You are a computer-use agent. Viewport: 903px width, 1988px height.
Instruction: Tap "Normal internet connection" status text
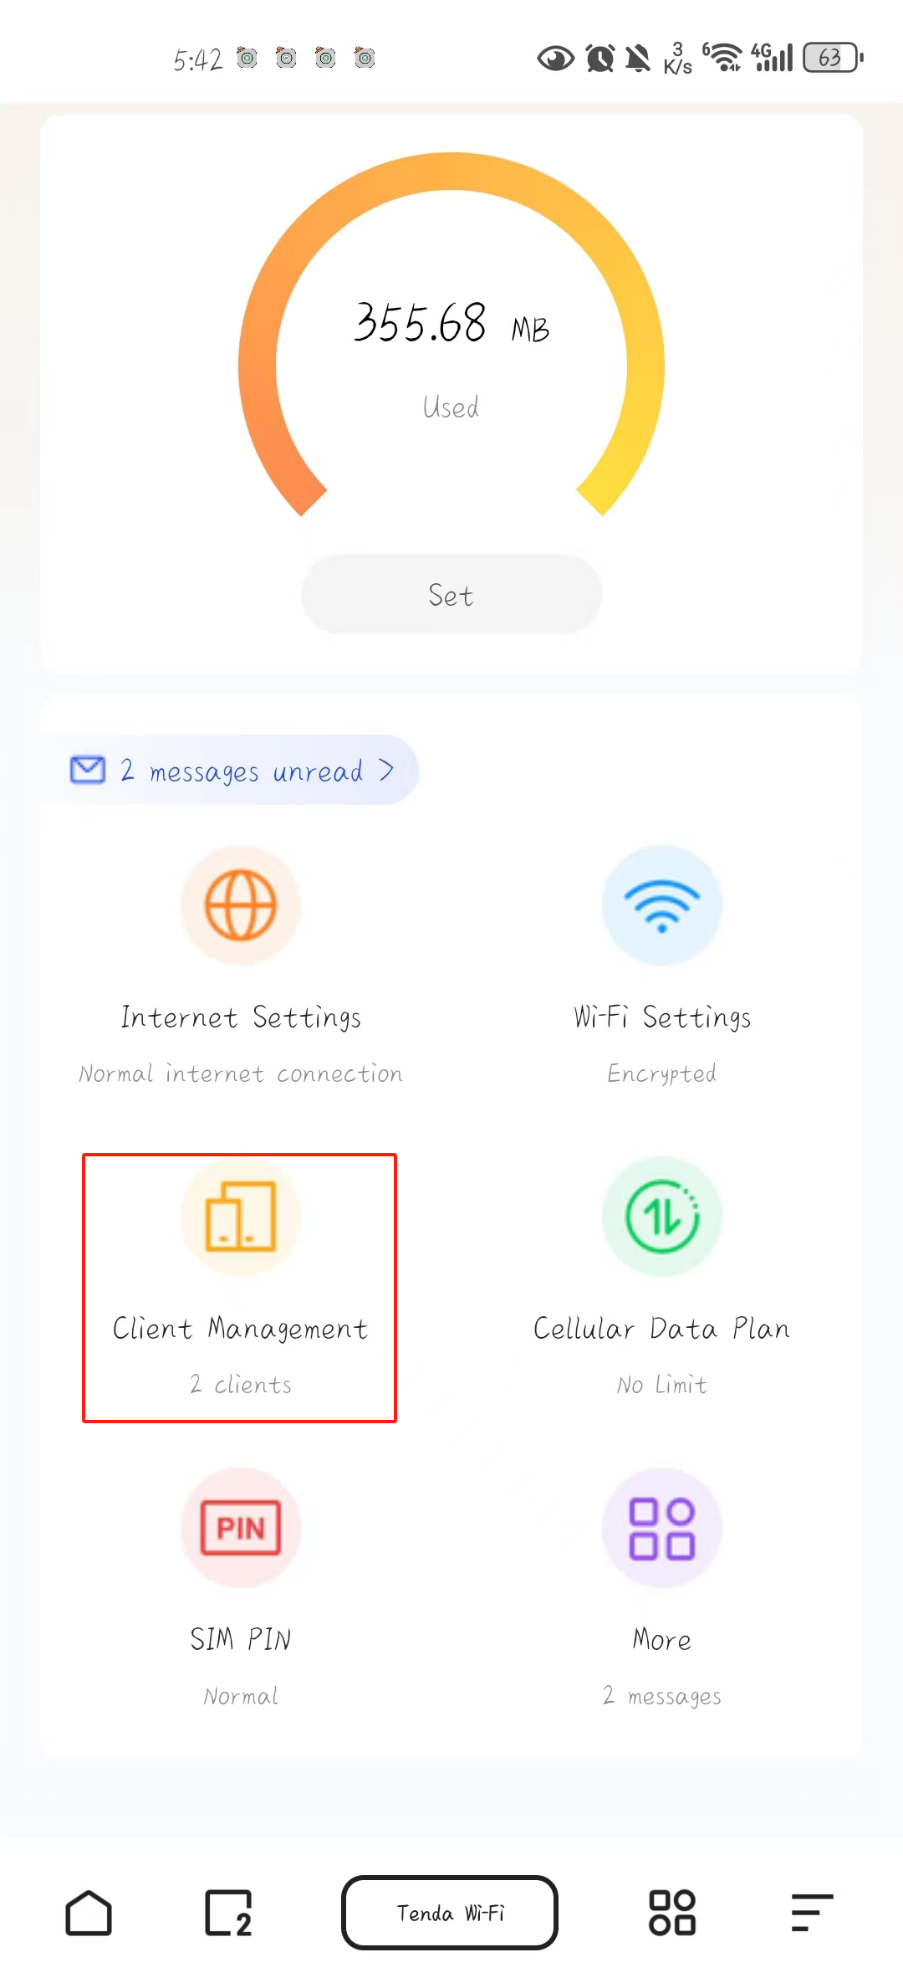click(x=241, y=1074)
